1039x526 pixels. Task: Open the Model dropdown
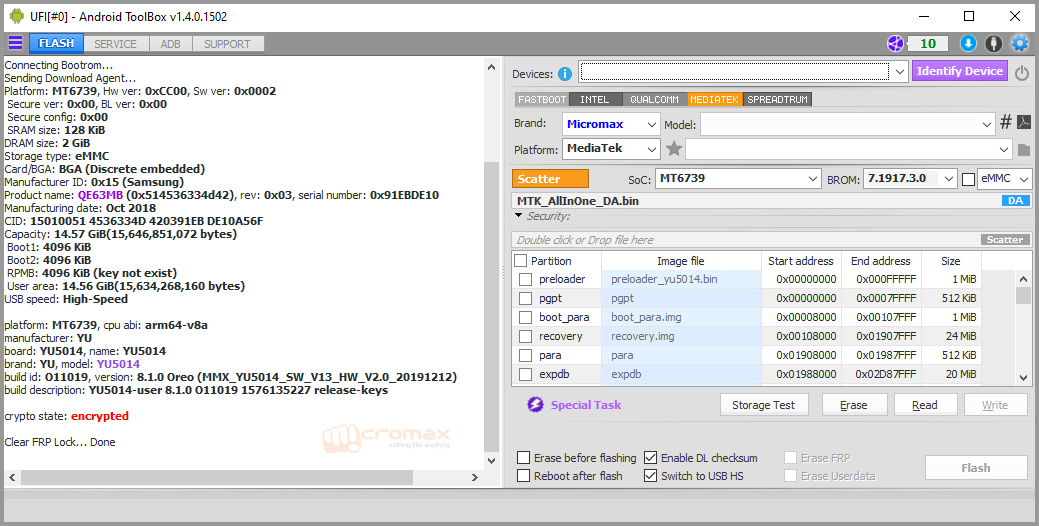click(x=987, y=125)
